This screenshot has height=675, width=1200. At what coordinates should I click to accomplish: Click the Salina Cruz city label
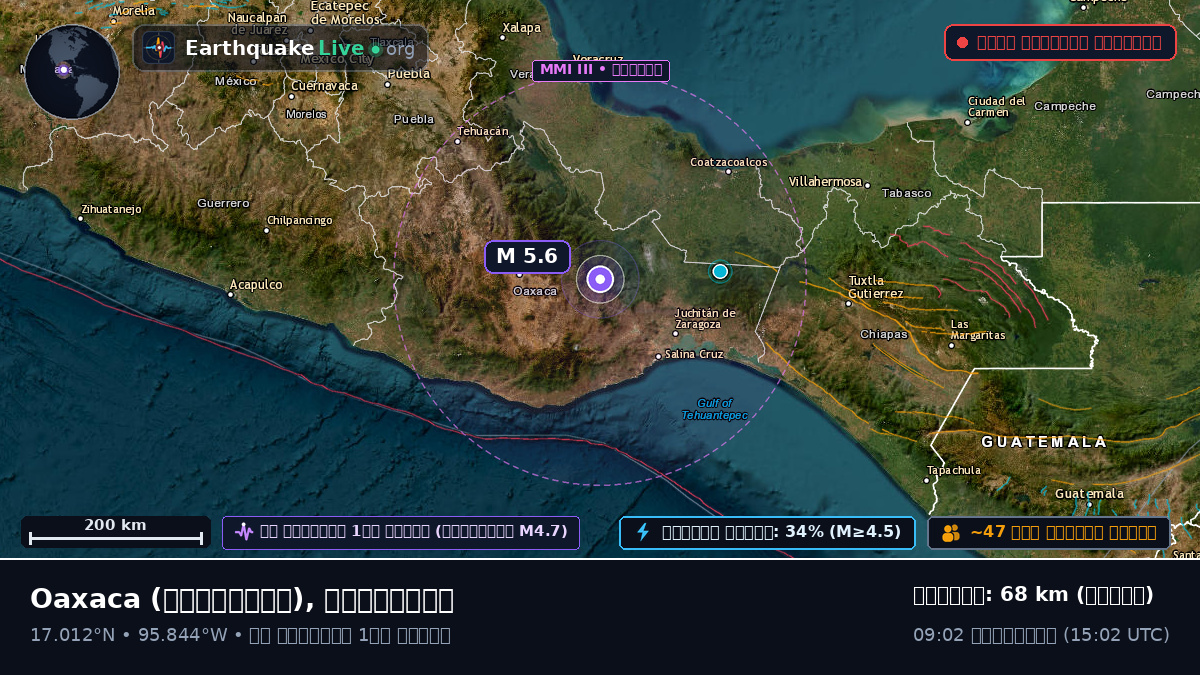tap(694, 354)
